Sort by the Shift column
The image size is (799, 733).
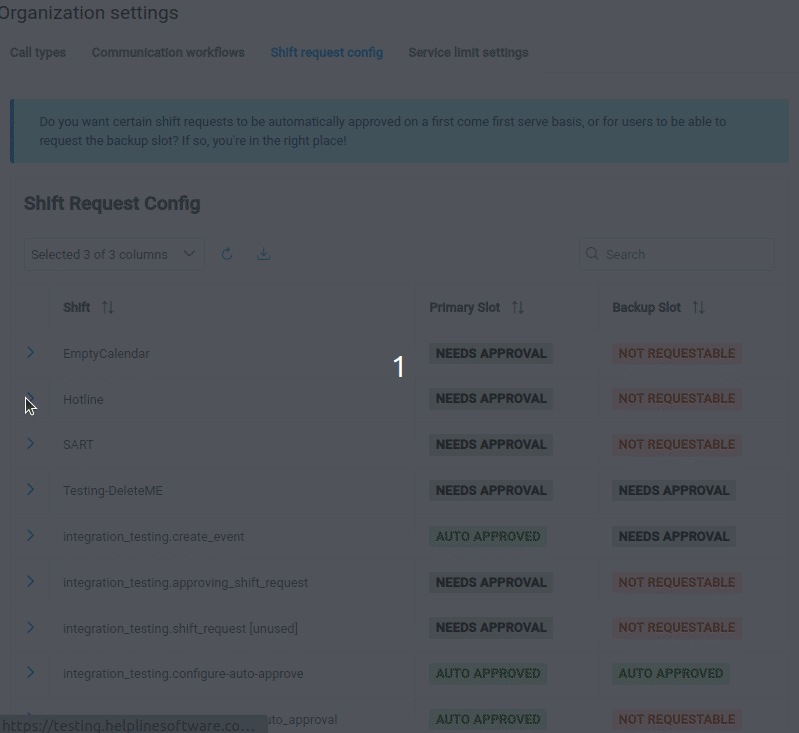pyautogui.click(x=108, y=307)
